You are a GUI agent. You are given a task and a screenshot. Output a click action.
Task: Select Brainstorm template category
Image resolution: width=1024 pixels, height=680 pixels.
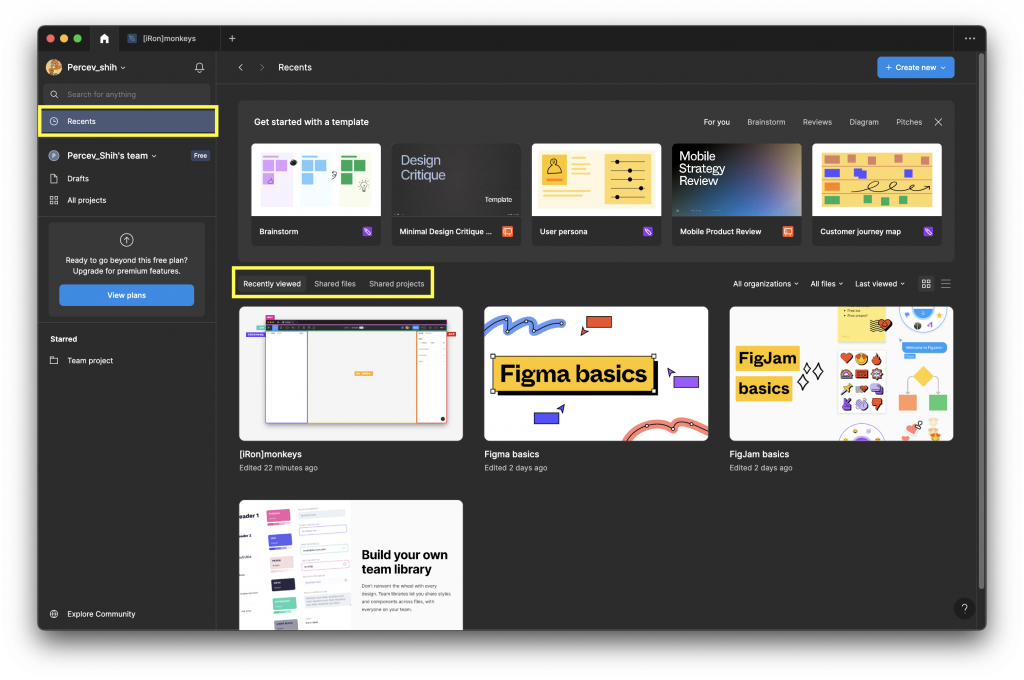point(766,122)
